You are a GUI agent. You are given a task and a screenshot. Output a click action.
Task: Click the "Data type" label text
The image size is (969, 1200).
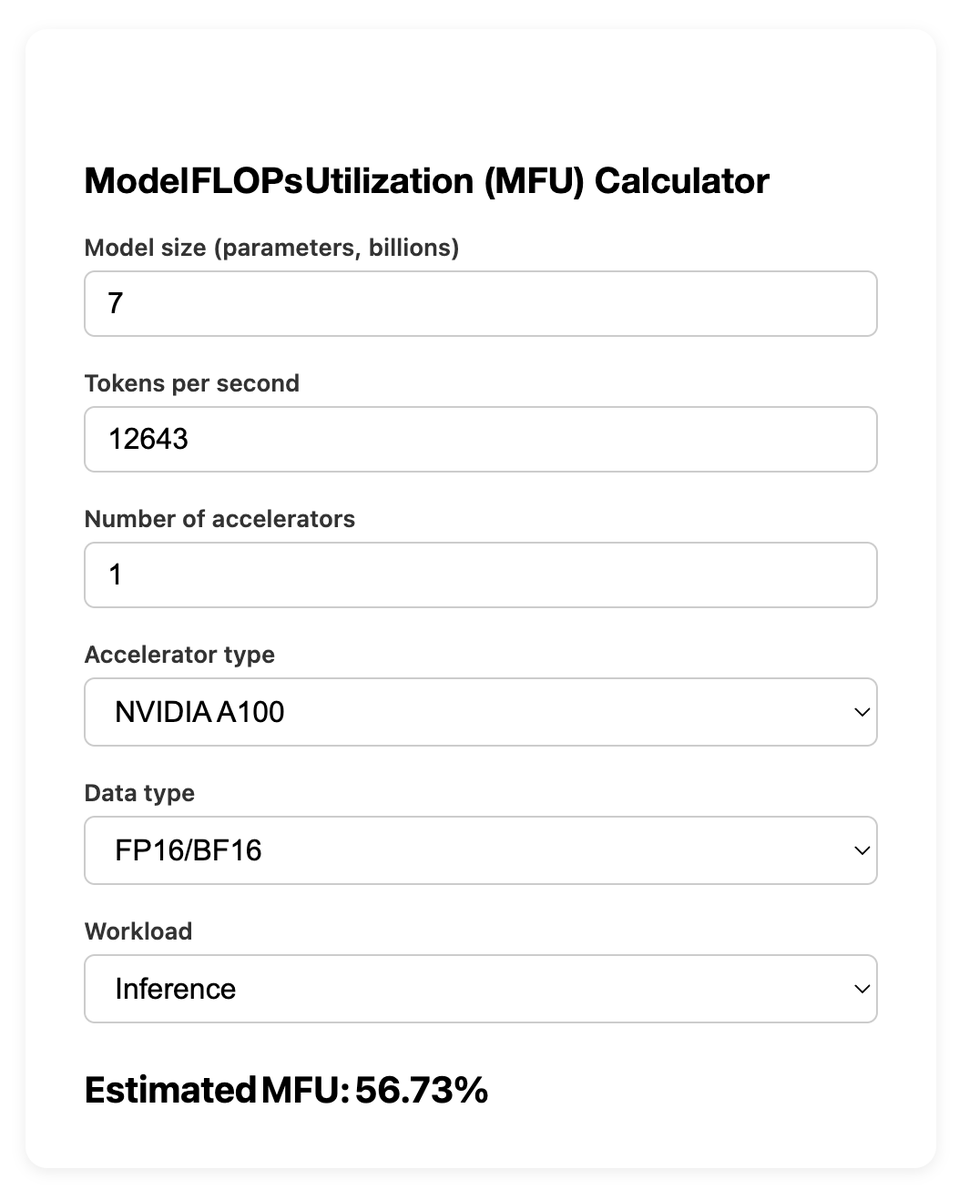pos(140,793)
